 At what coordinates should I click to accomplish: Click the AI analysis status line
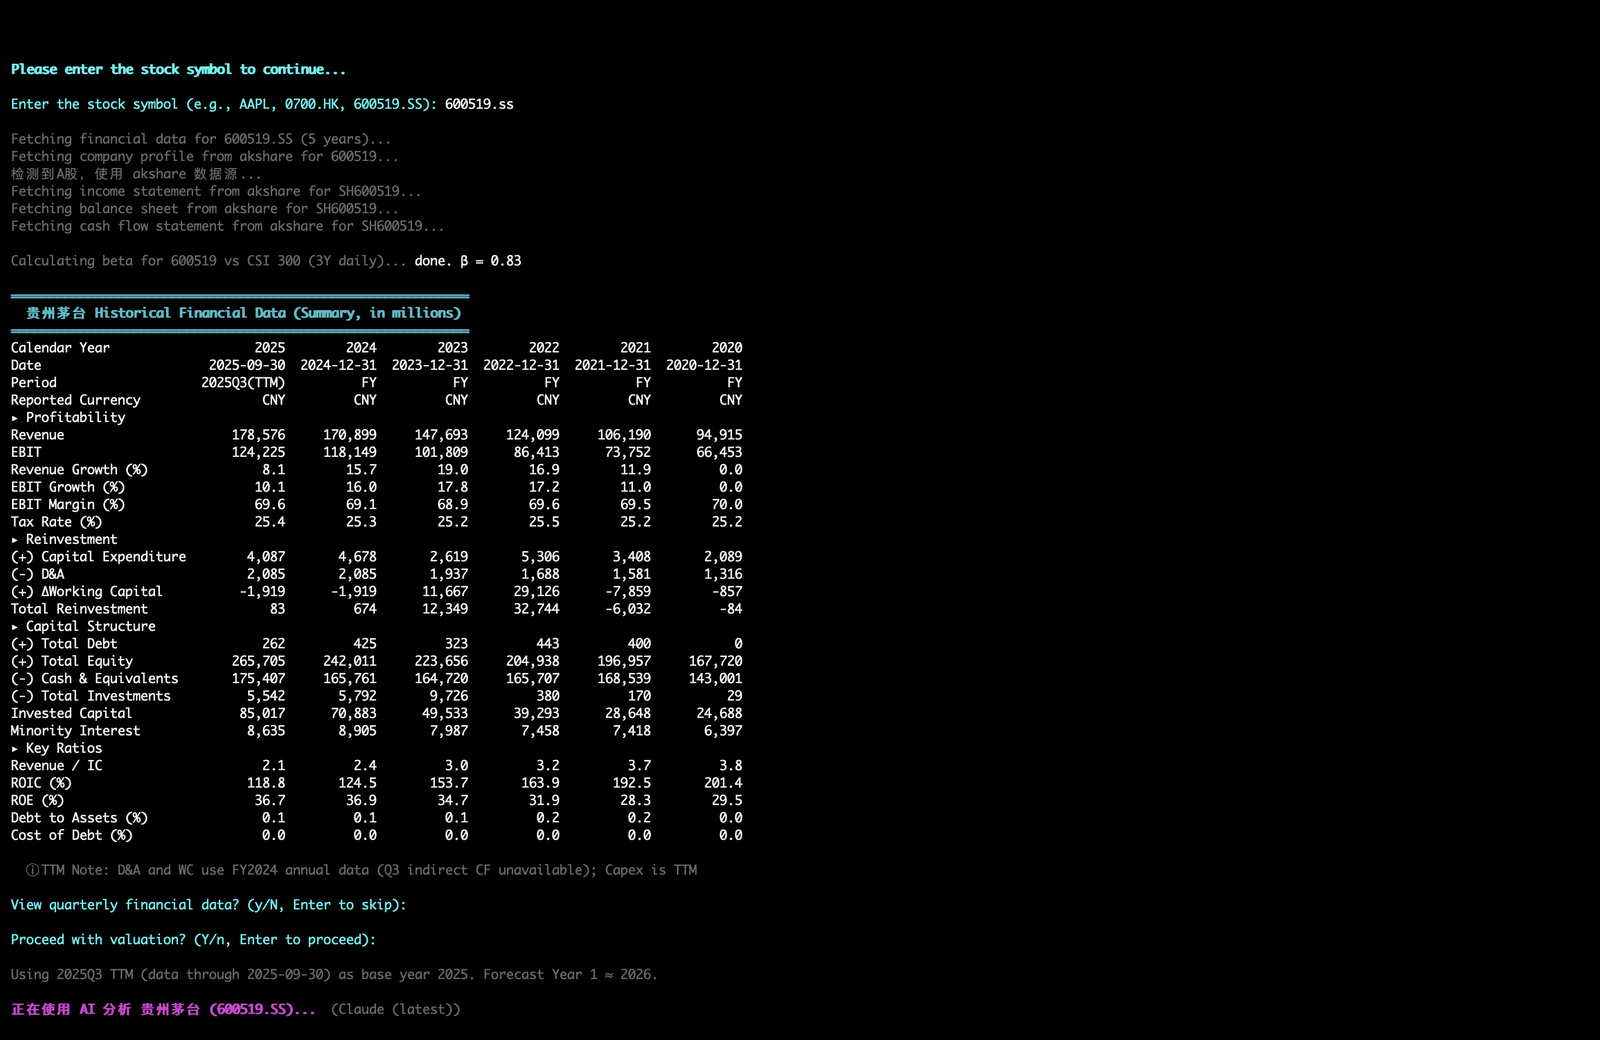click(x=163, y=1010)
